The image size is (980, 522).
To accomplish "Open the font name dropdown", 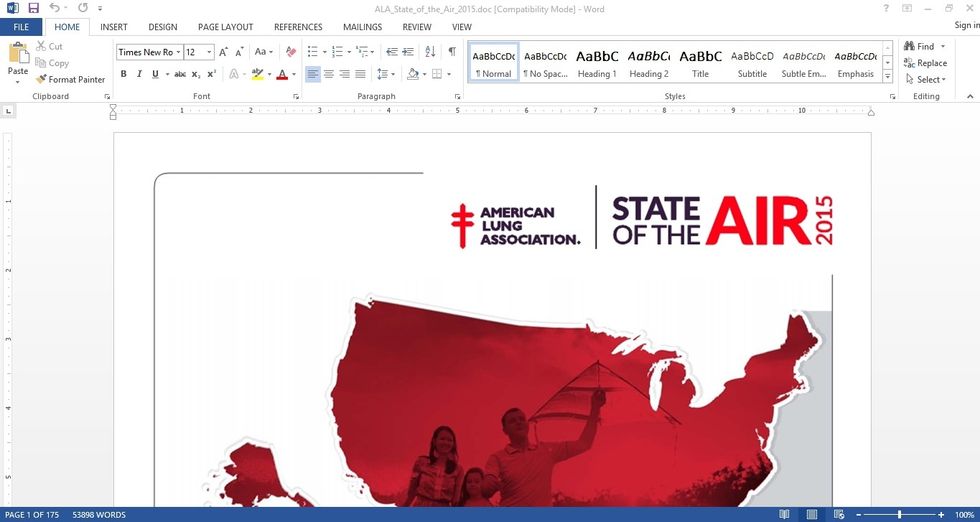I will click(179, 52).
